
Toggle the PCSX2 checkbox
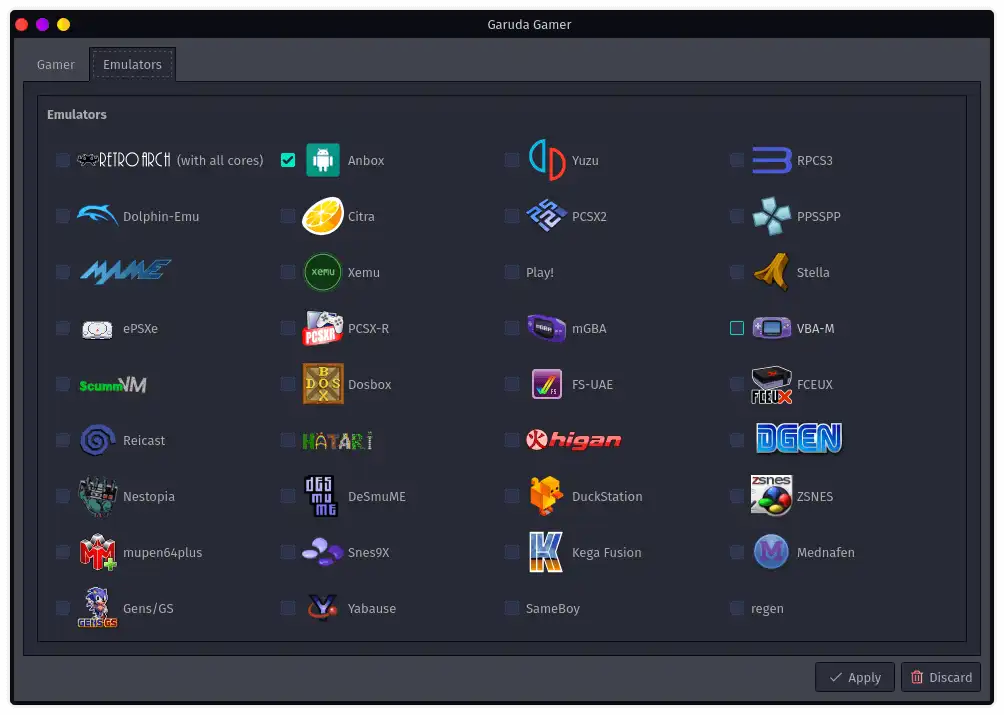(512, 216)
